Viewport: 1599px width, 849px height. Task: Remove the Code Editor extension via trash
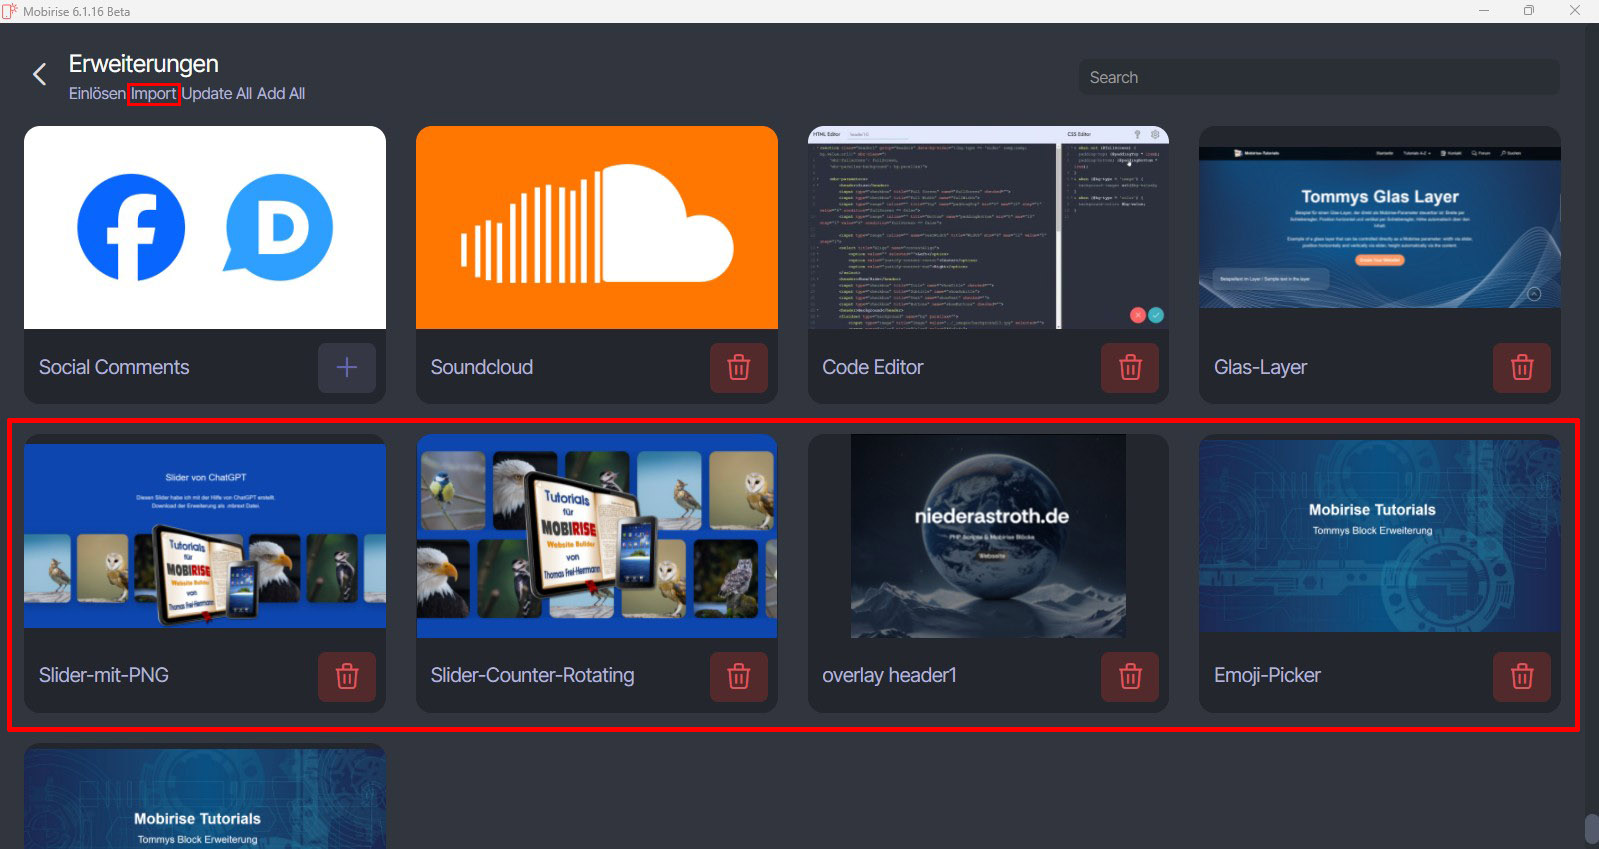(x=1130, y=367)
